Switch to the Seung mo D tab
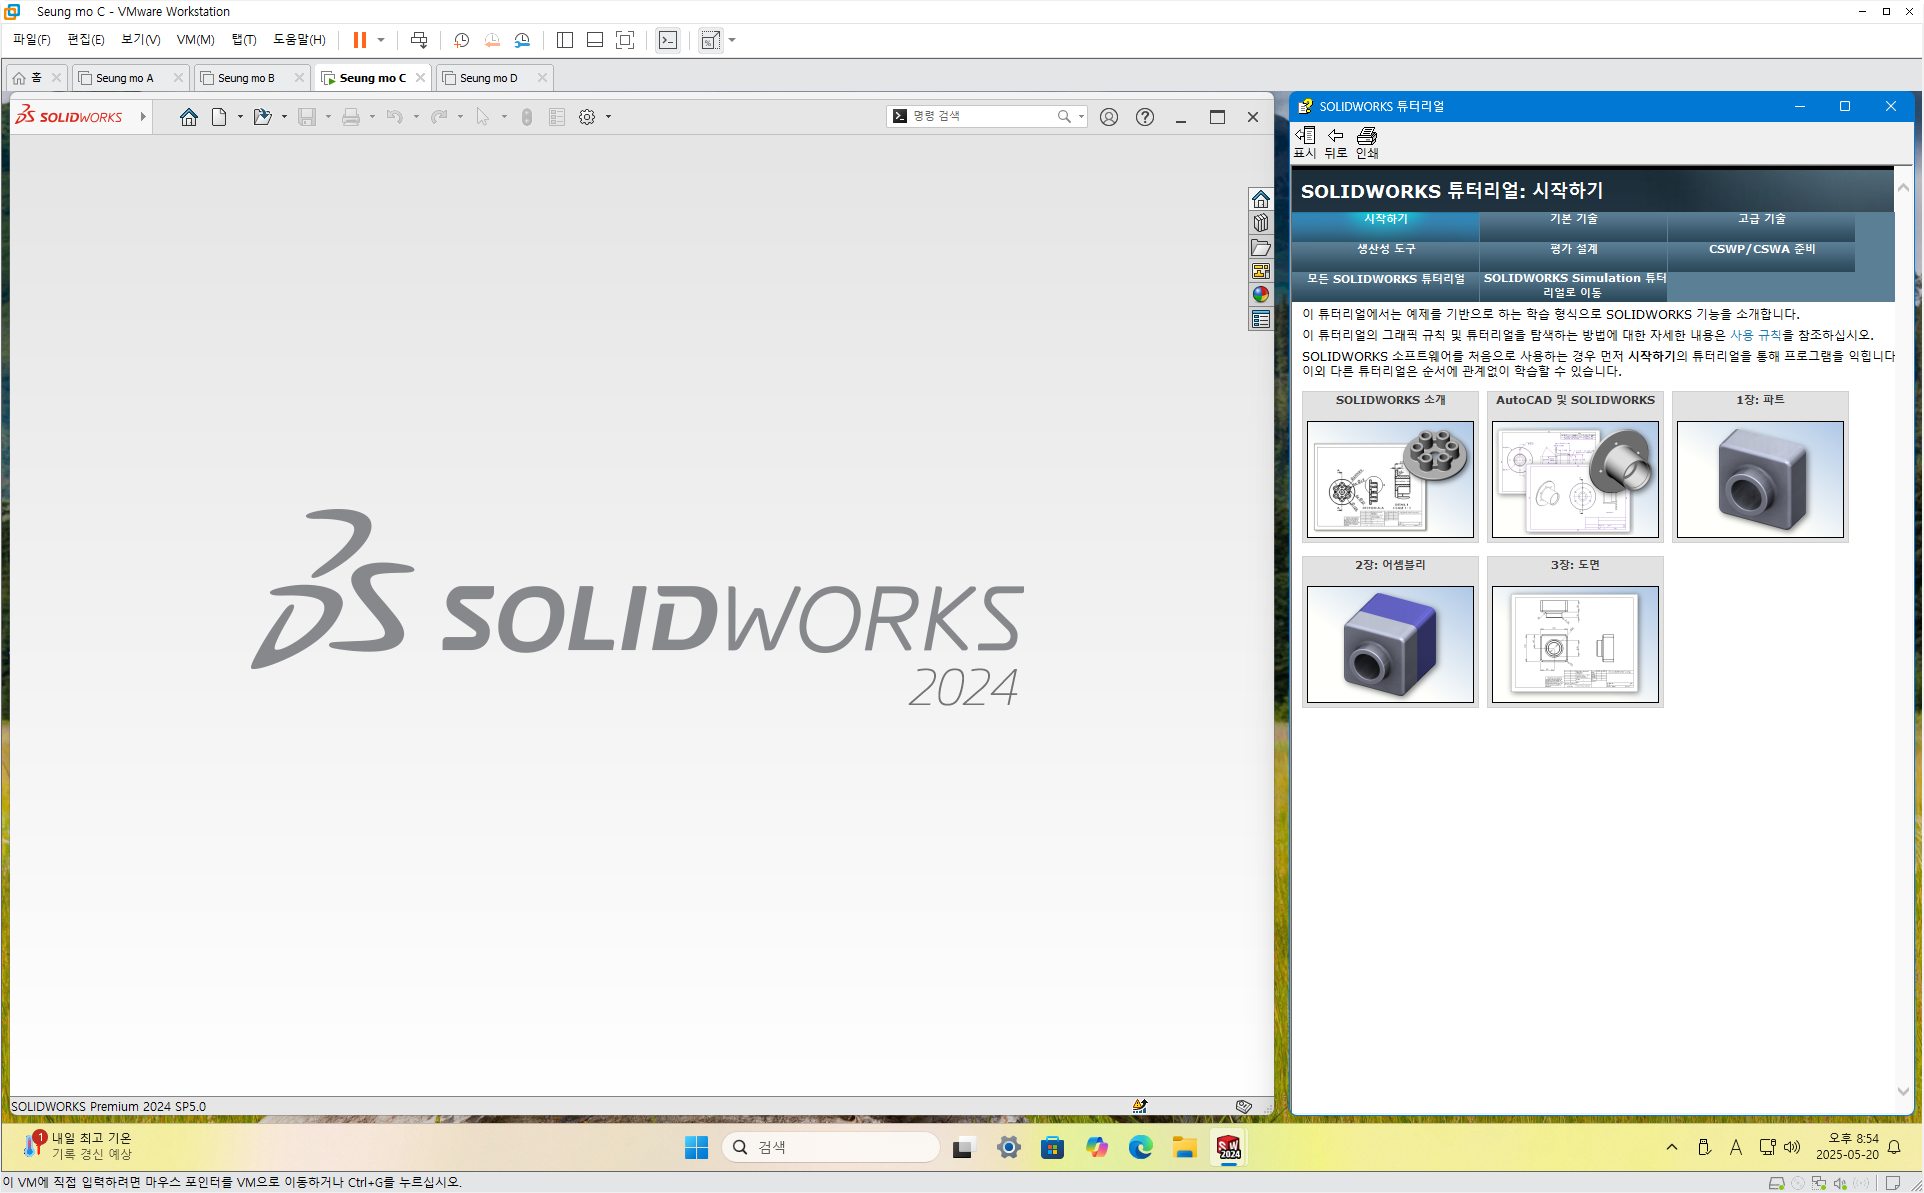 tap(489, 78)
